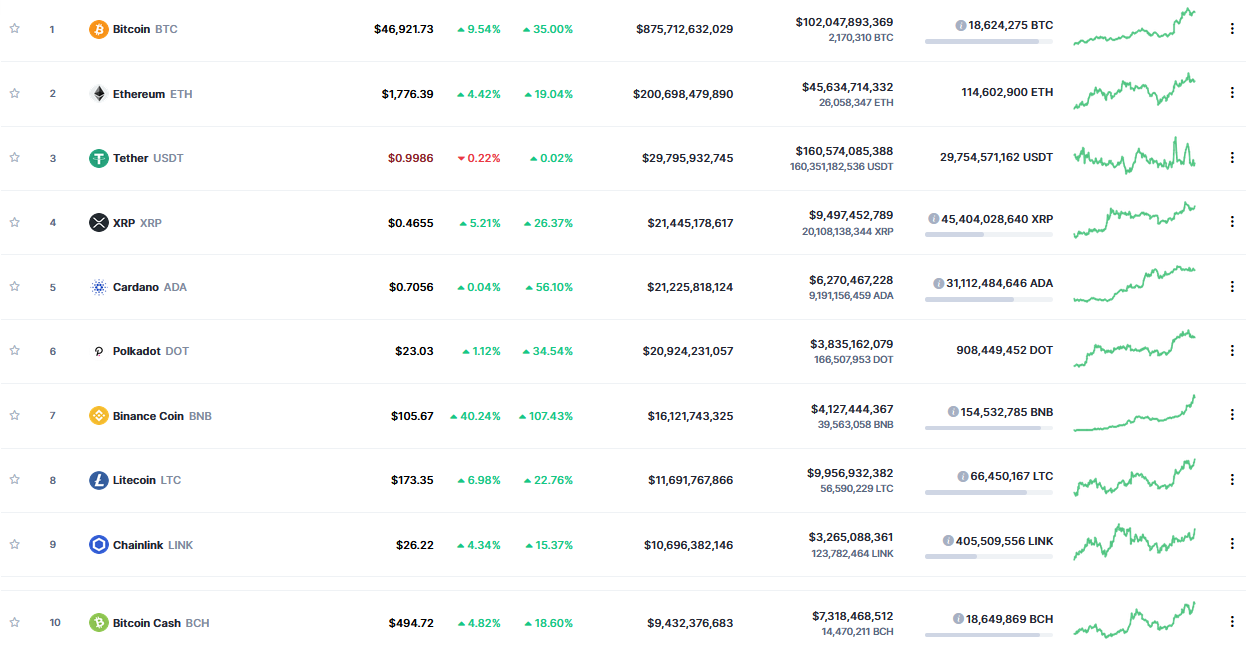Viewport: 1246px width, 652px height.
Task: Click the Tether green logo icon
Action: pyautogui.click(x=98, y=158)
